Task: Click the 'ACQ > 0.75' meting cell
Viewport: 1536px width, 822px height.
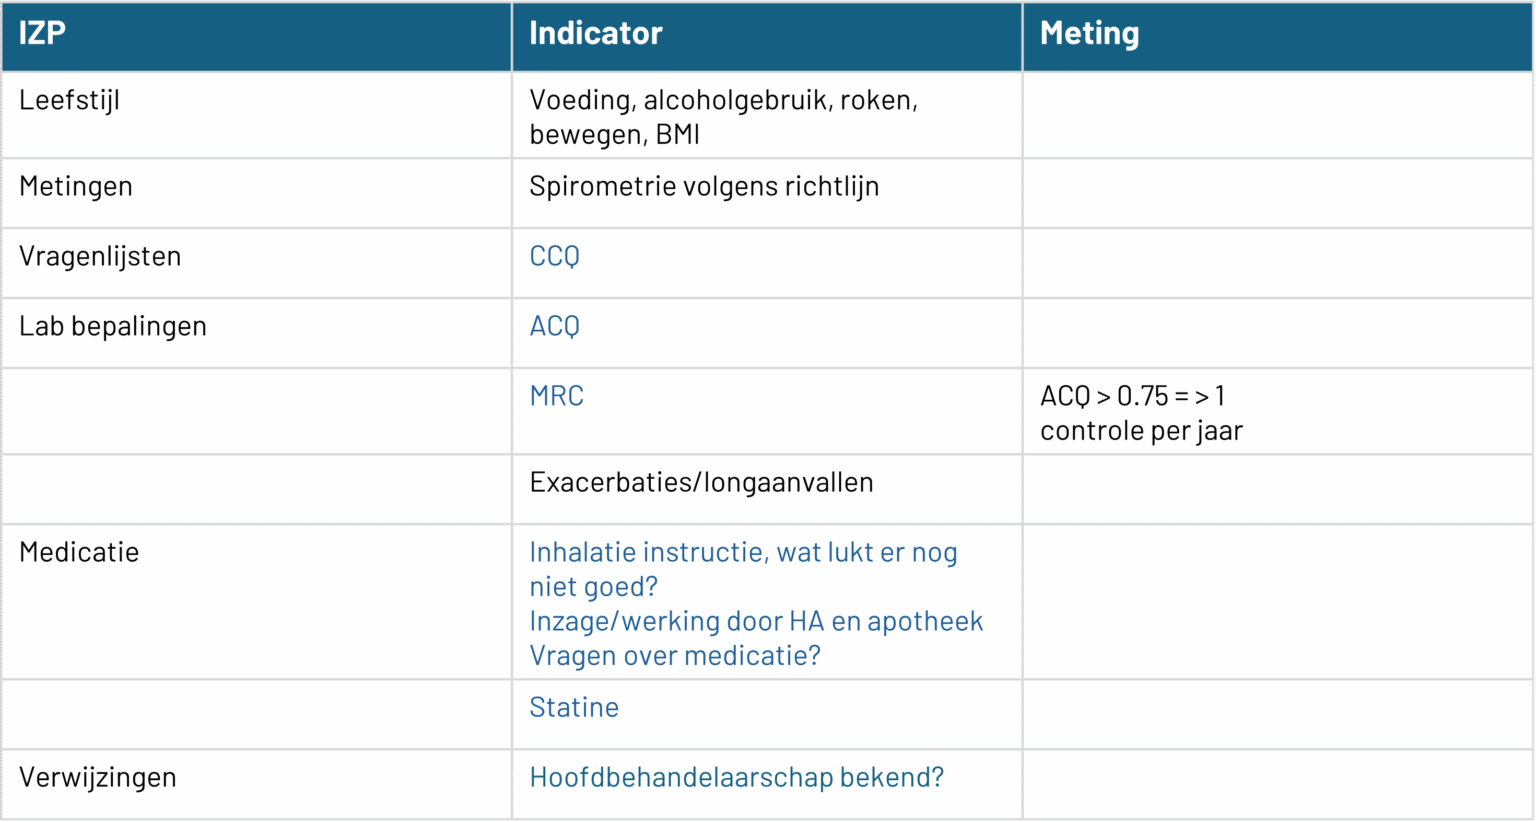Action: click(1141, 413)
